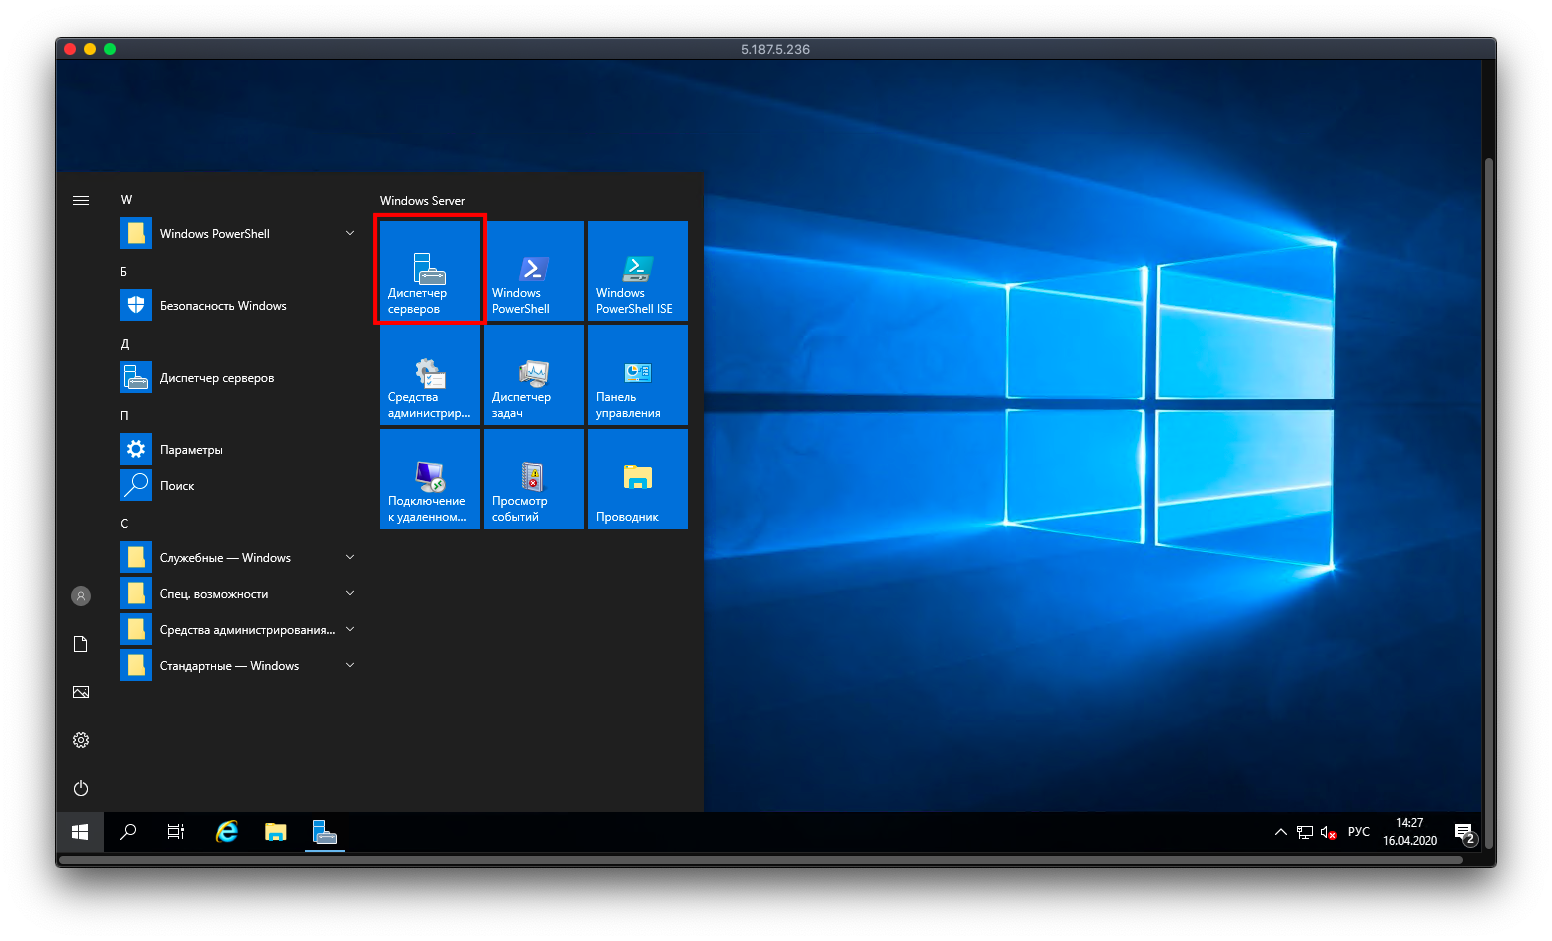
Task: Click the Windows Server tile group title
Action: click(x=422, y=201)
